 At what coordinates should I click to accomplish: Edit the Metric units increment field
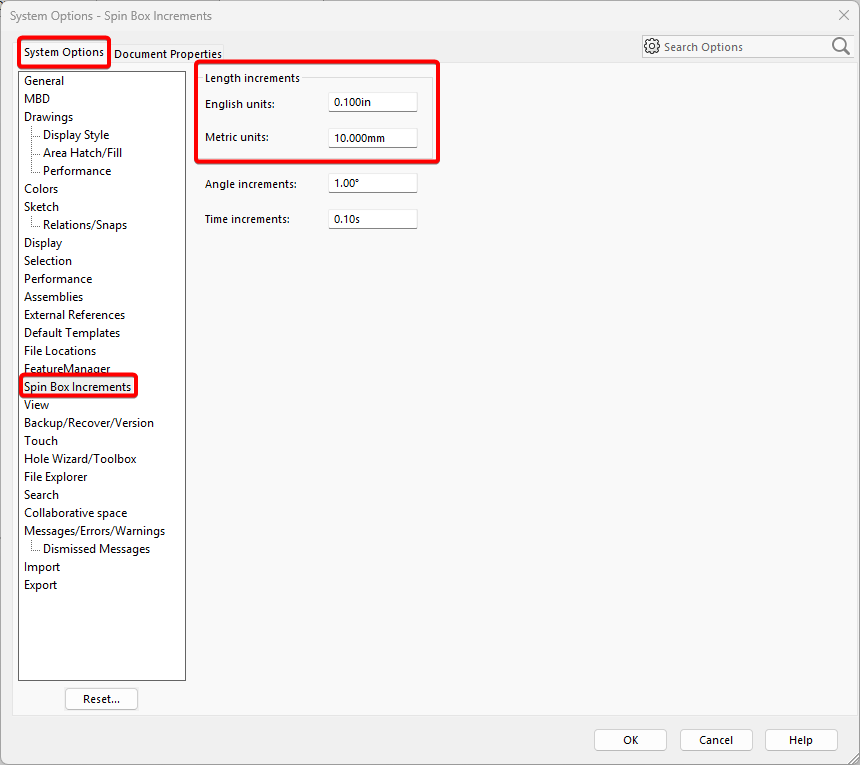coord(372,138)
